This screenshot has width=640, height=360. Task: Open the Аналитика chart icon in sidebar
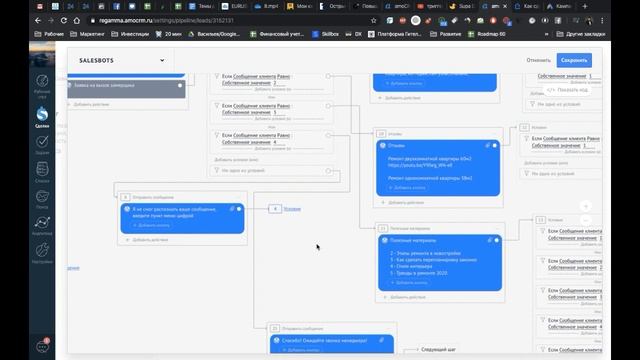click(42, 223)
